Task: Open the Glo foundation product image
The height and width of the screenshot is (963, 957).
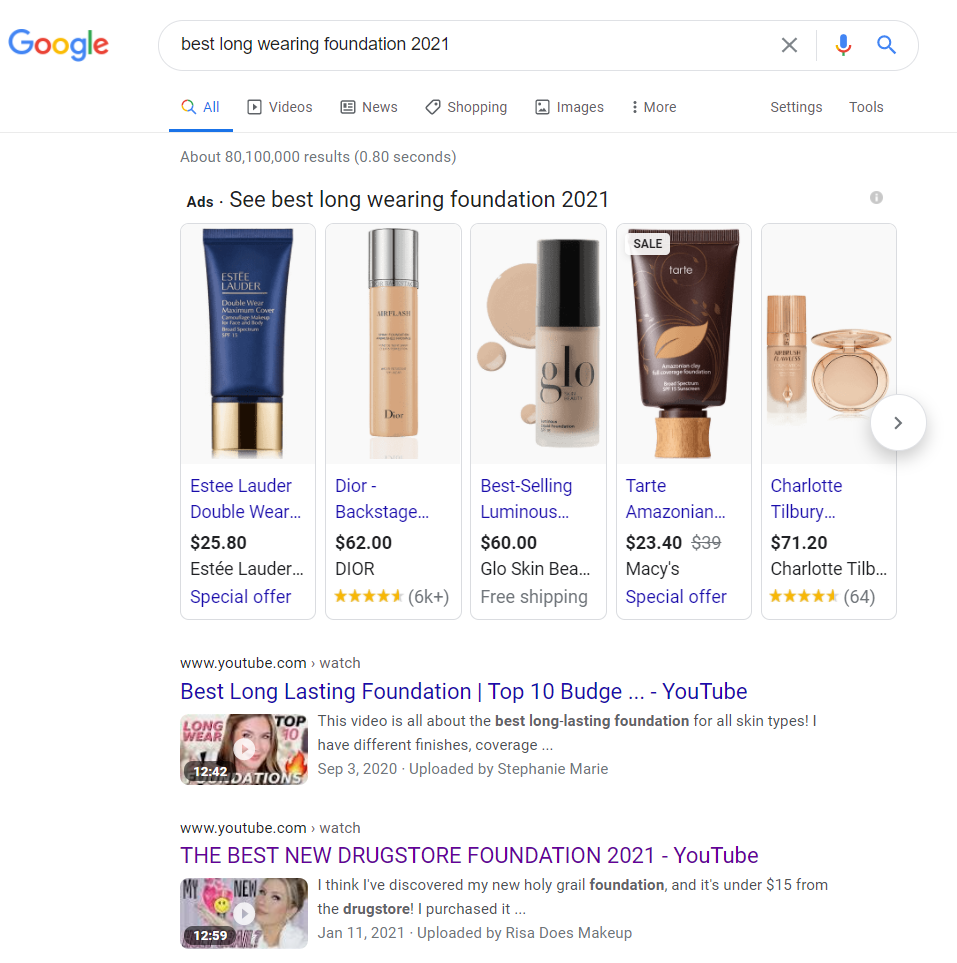Action: (538, 344)
